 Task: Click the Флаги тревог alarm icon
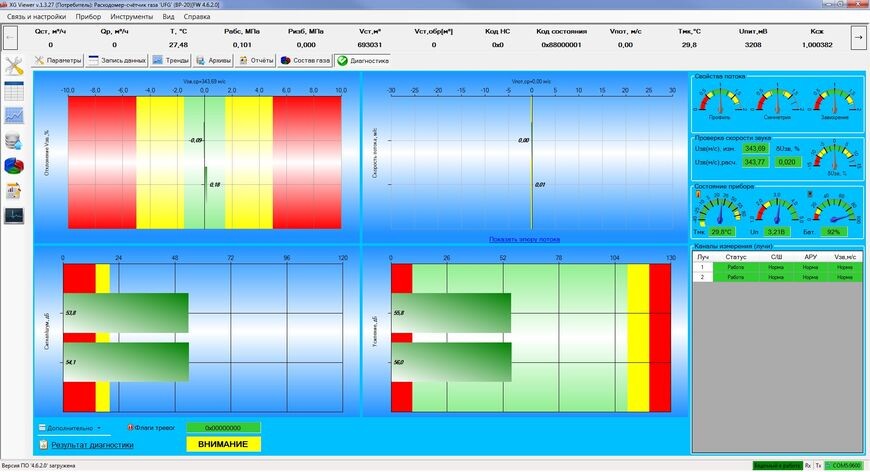tap(130, 428)
